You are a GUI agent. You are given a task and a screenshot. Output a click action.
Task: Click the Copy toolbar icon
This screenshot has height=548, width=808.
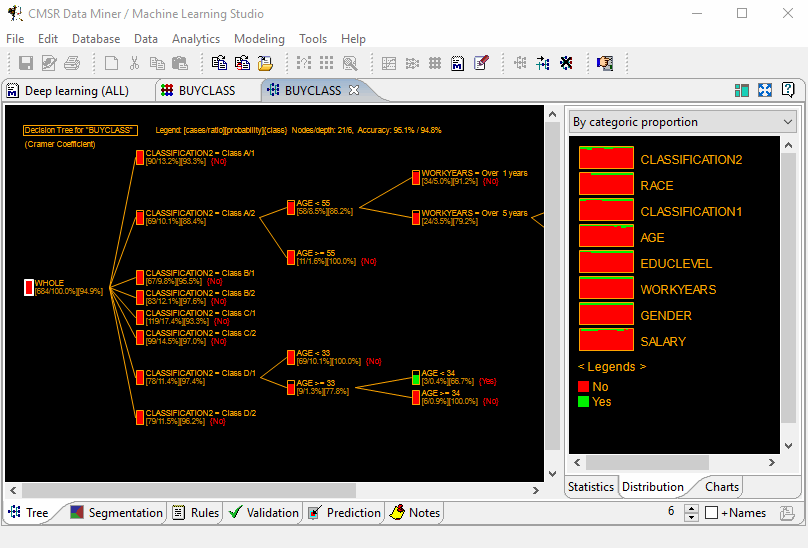coord(157,63)
